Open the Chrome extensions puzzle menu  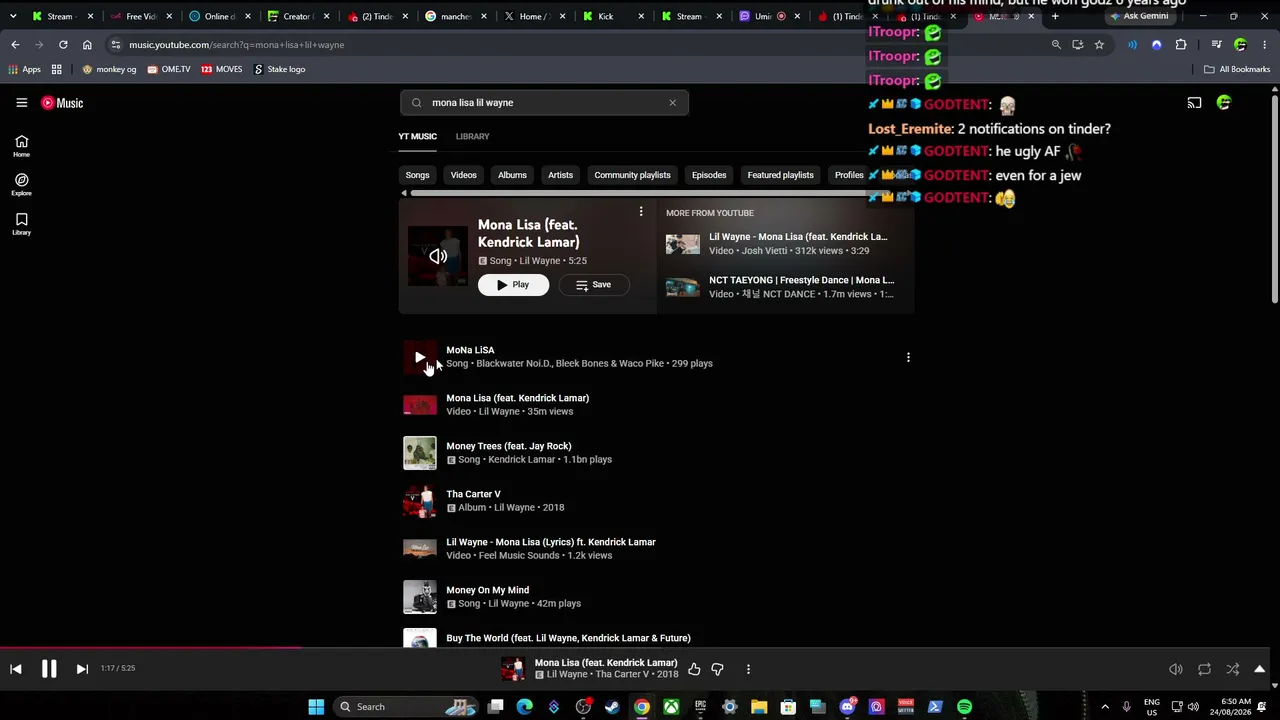tap(1181, 45)
